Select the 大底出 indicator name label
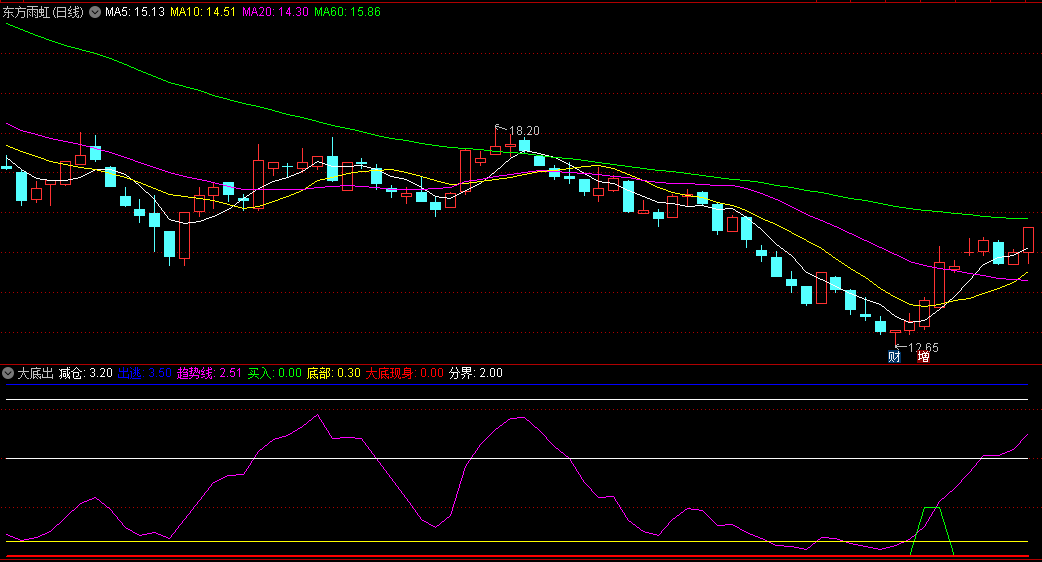 [x=35, y=373]
